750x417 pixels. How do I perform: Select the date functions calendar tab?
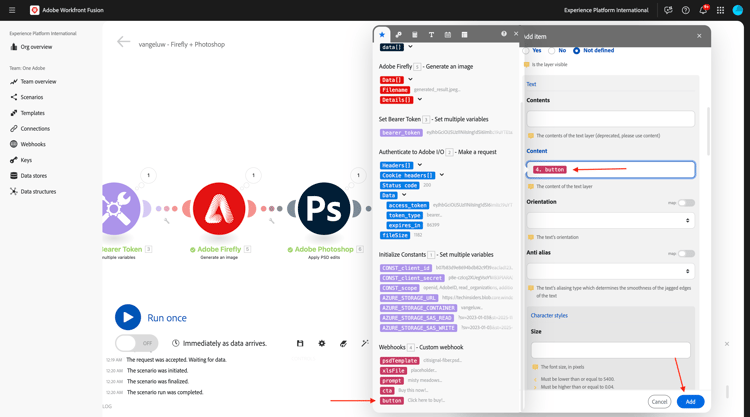pos(448,34)
